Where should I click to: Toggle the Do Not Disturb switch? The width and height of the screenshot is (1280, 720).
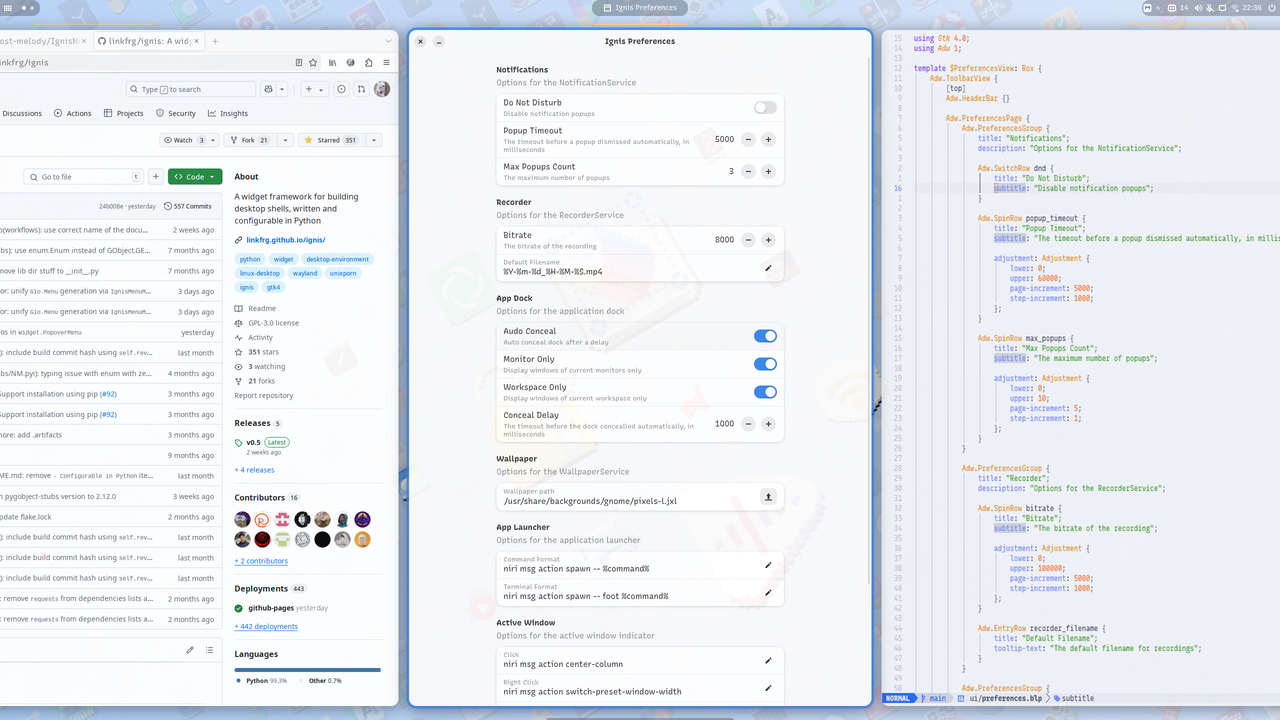click(x=765, y=107)
